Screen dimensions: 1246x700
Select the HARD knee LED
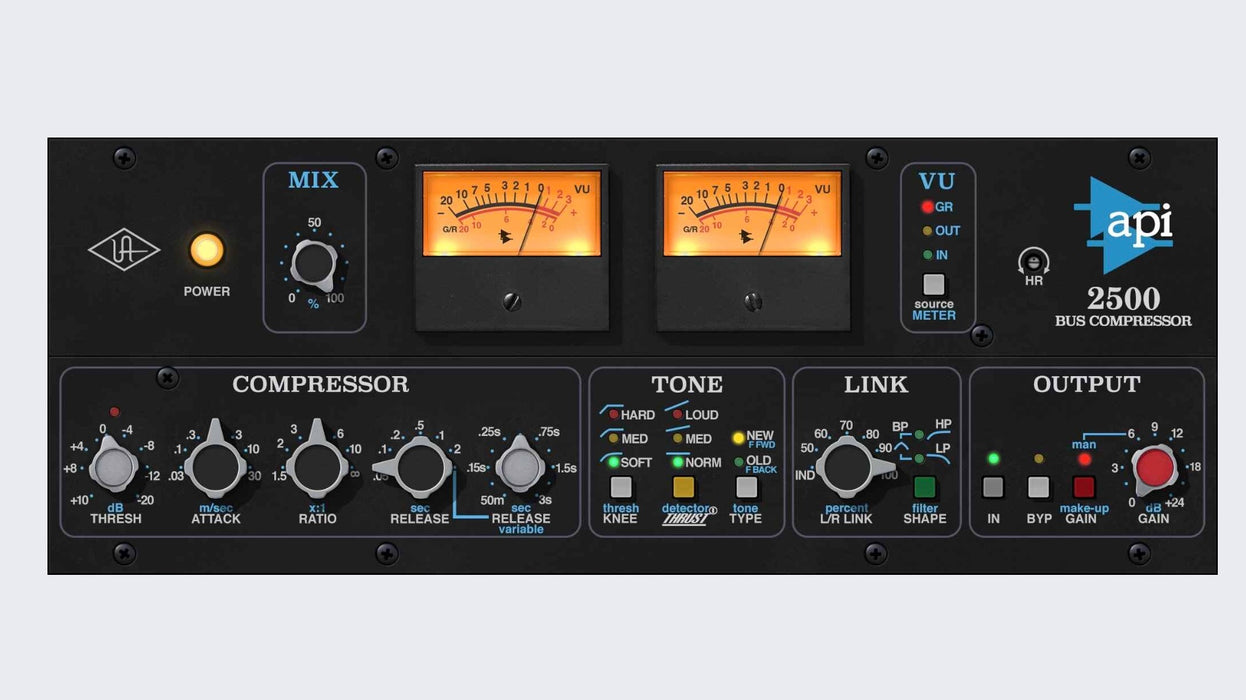(x=613, y=414)
